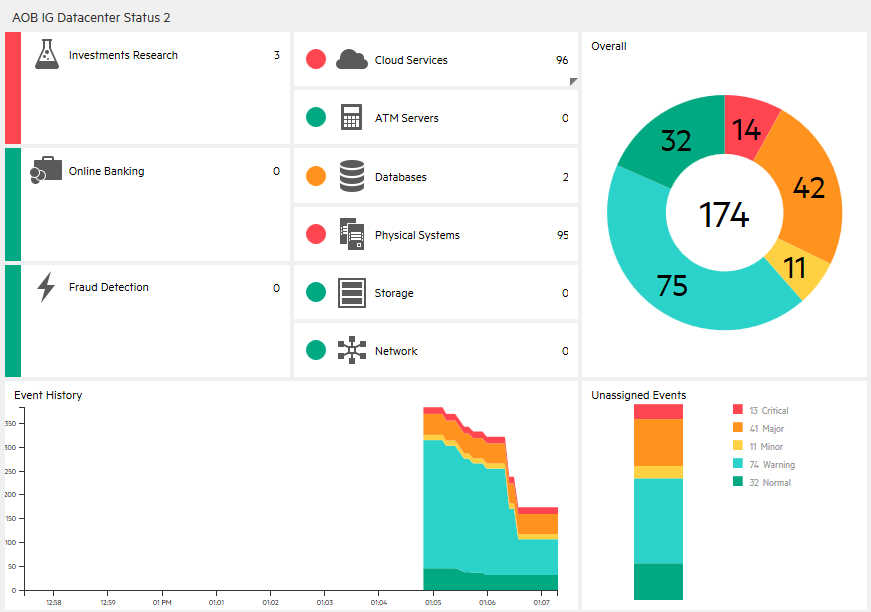The width and height of the screenshot is (871, 612).
Task: Click the 13 Critical legend label
Action: tap(769, 410)
